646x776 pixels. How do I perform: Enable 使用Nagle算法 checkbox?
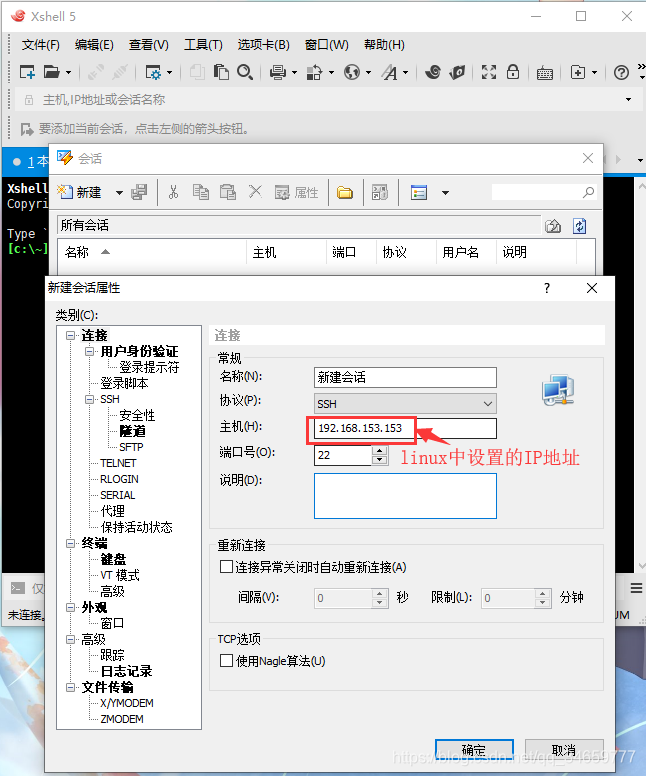click(x=226, y=660)
